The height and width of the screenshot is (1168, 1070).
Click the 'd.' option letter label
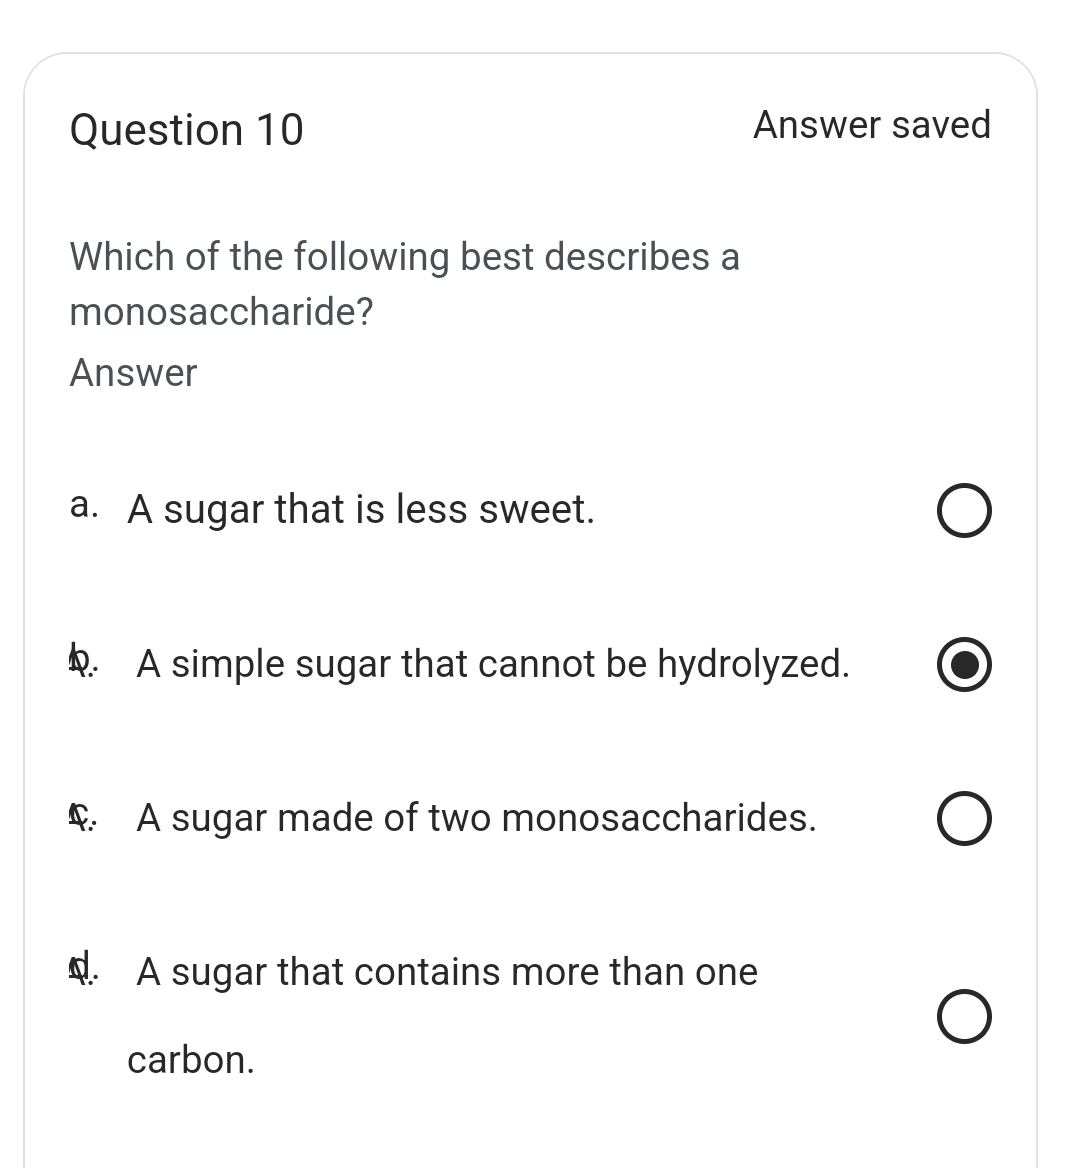pyautogui.click(x=84, y=970)
